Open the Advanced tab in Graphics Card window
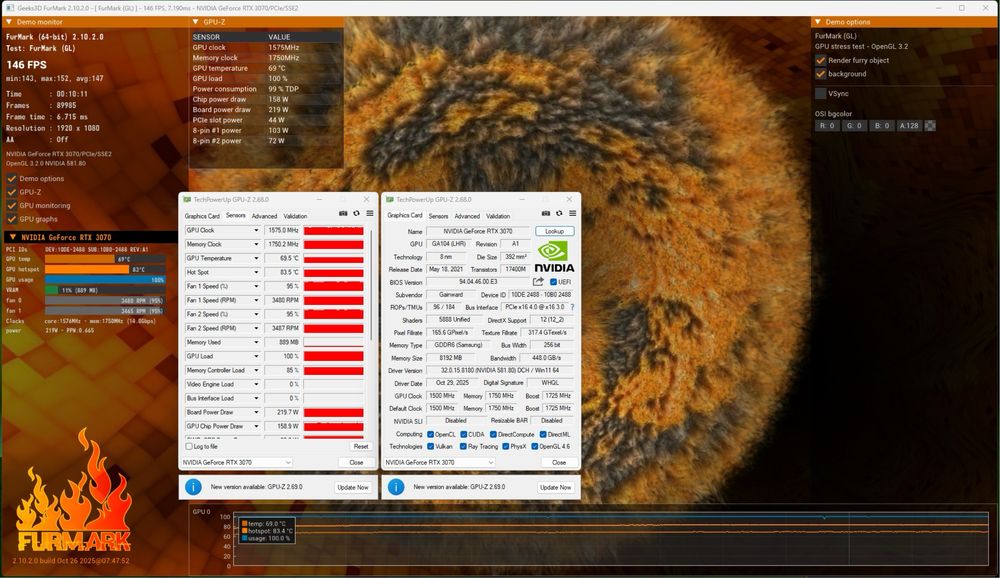The height and width of the screenshot is (578, 1000). pos(467,216)
